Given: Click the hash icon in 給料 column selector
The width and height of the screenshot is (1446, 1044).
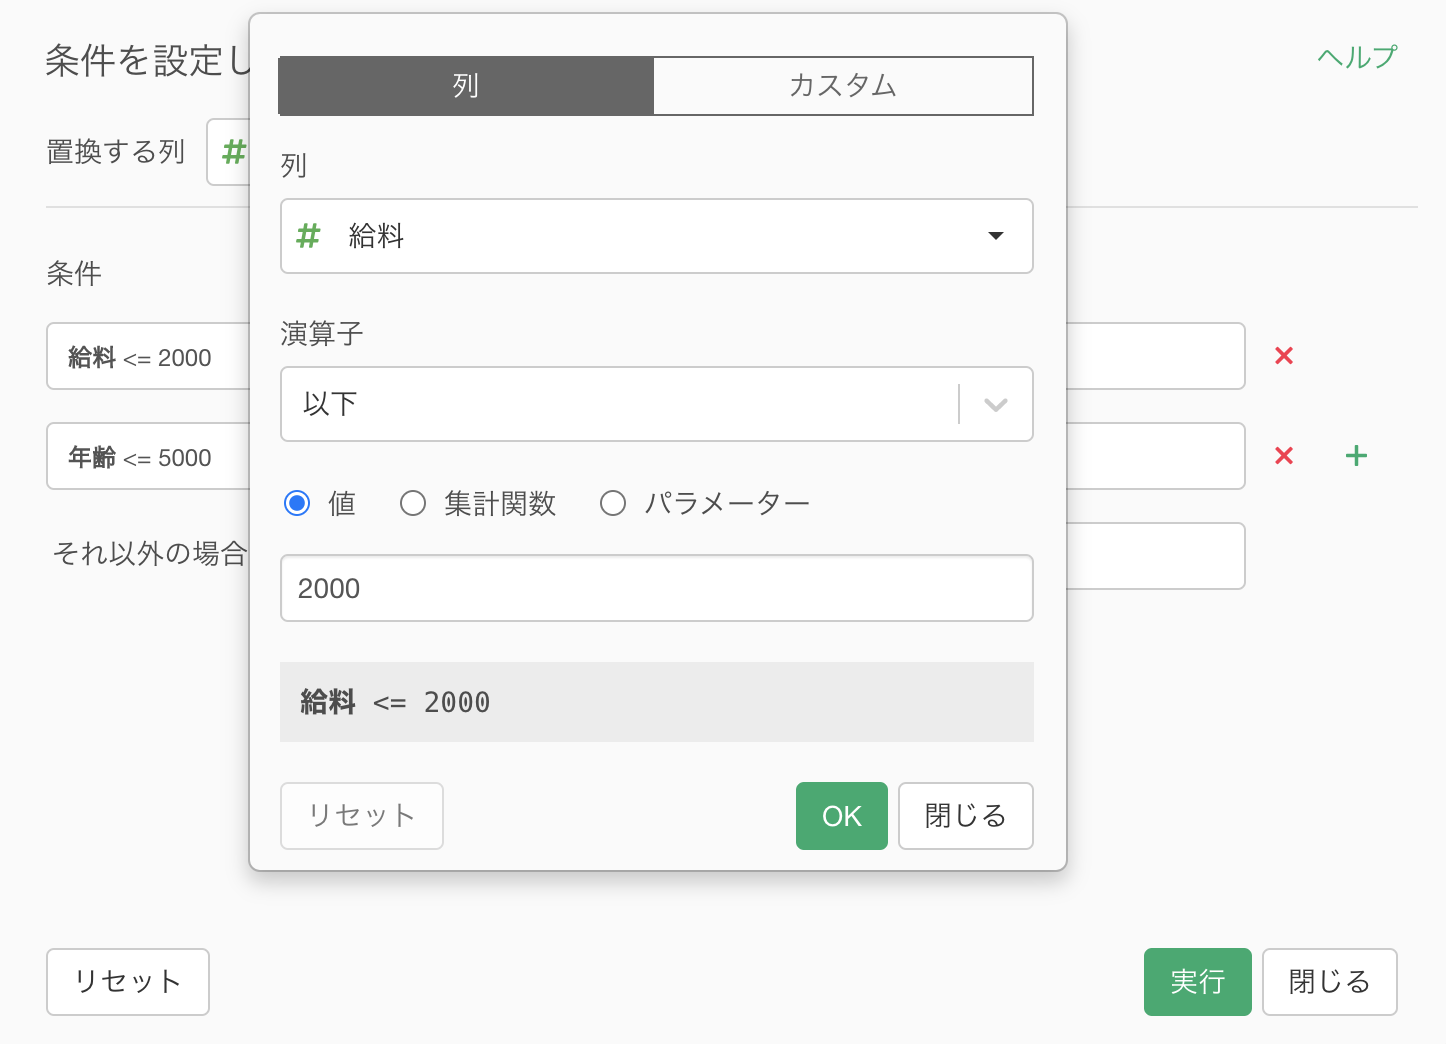Looking at the screenshot, I should pos(308,236).
